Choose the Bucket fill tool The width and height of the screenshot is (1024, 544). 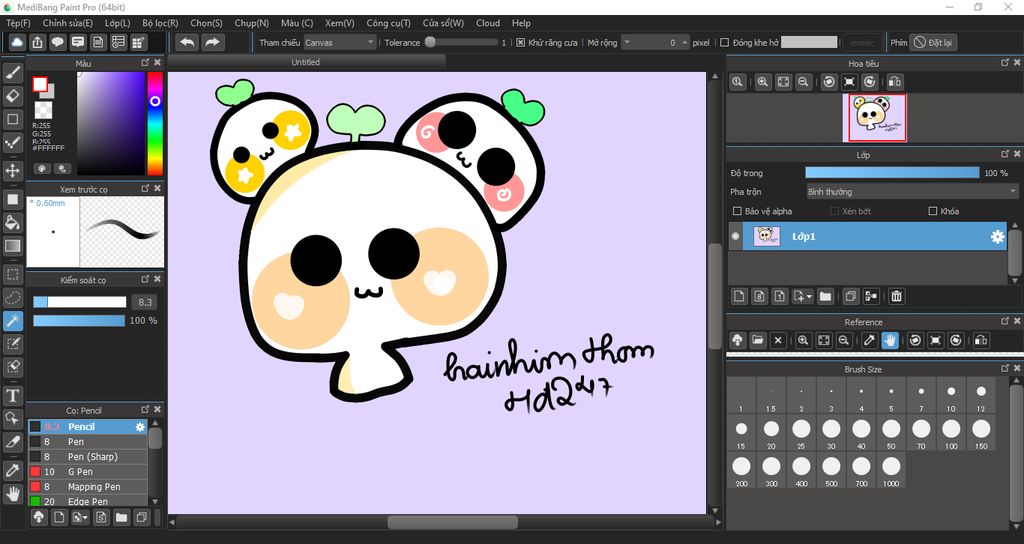click(x=12, y=223)
